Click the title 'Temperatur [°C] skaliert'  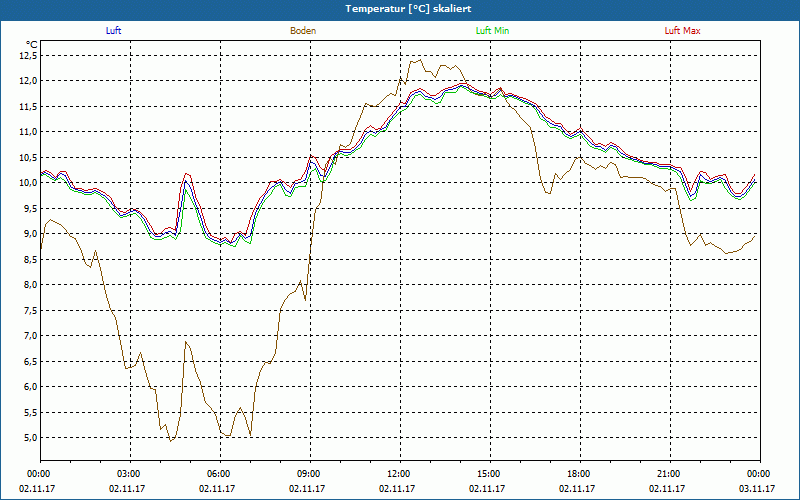408,9
